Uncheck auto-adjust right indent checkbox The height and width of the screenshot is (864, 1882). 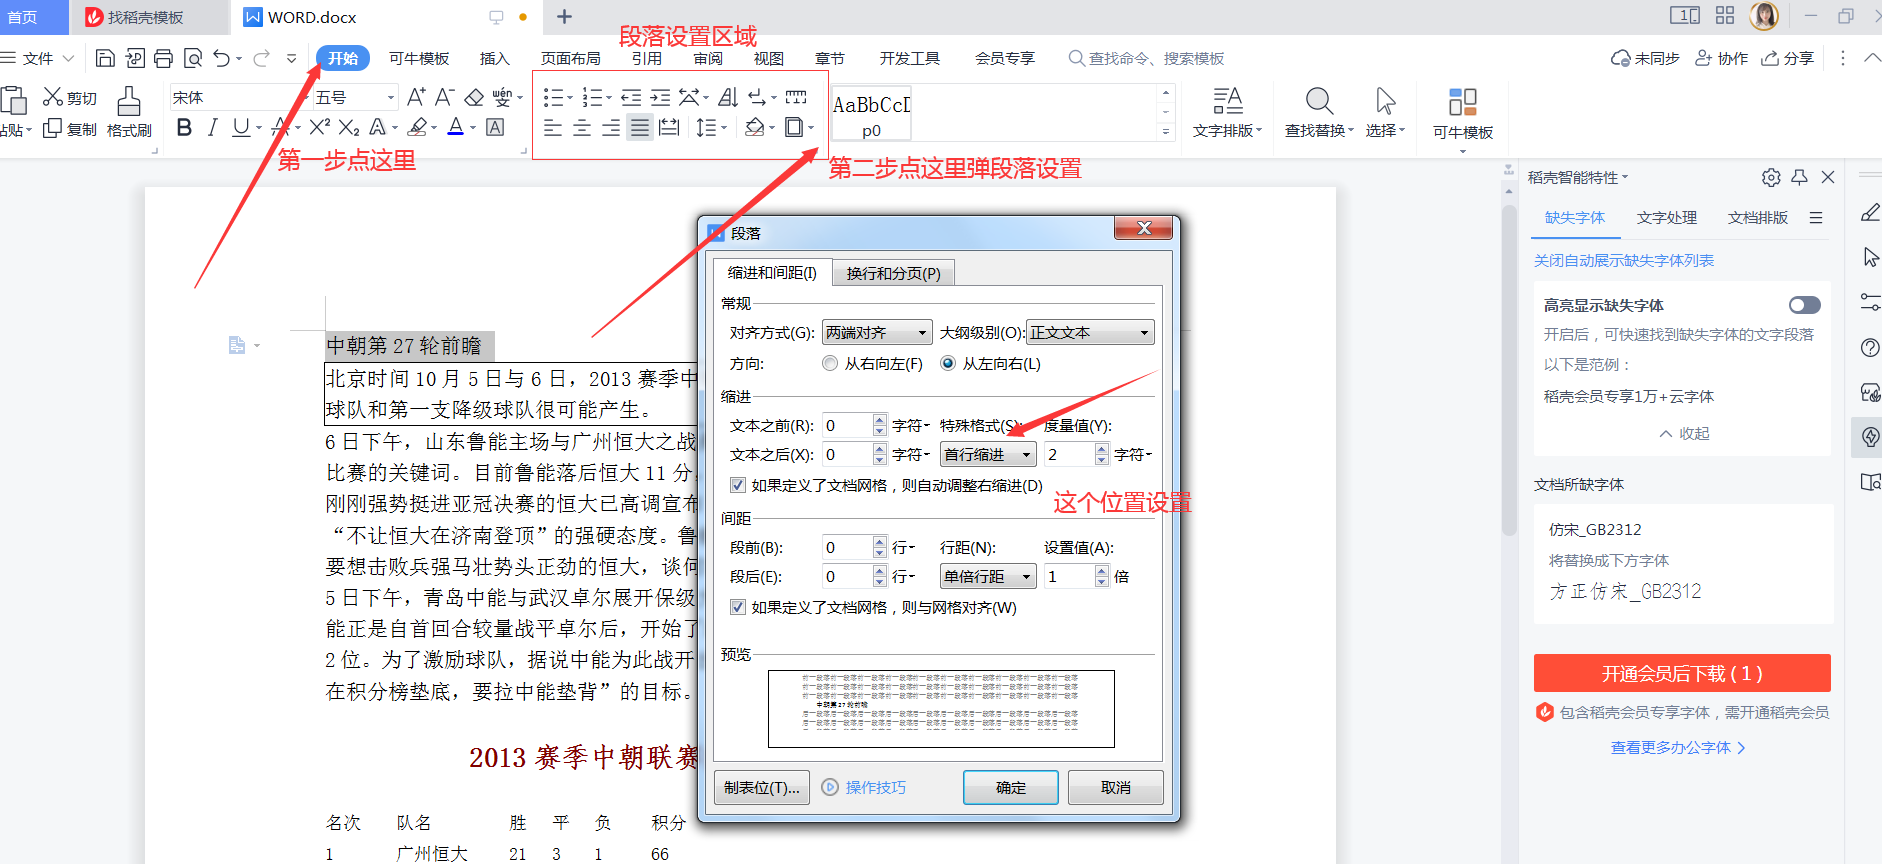[738, 485]
